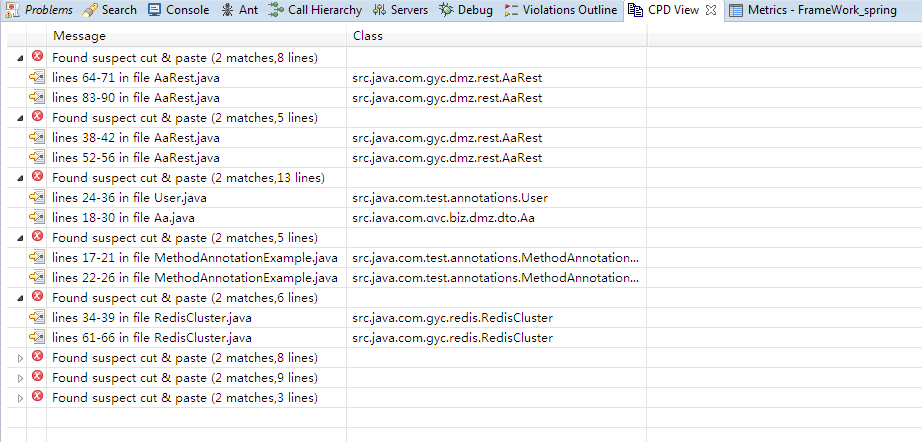The image size is (922, 442).
Task: Select 'Found suspect cut & paste (2 matches,13 lines)'
Action: [188, 178]
